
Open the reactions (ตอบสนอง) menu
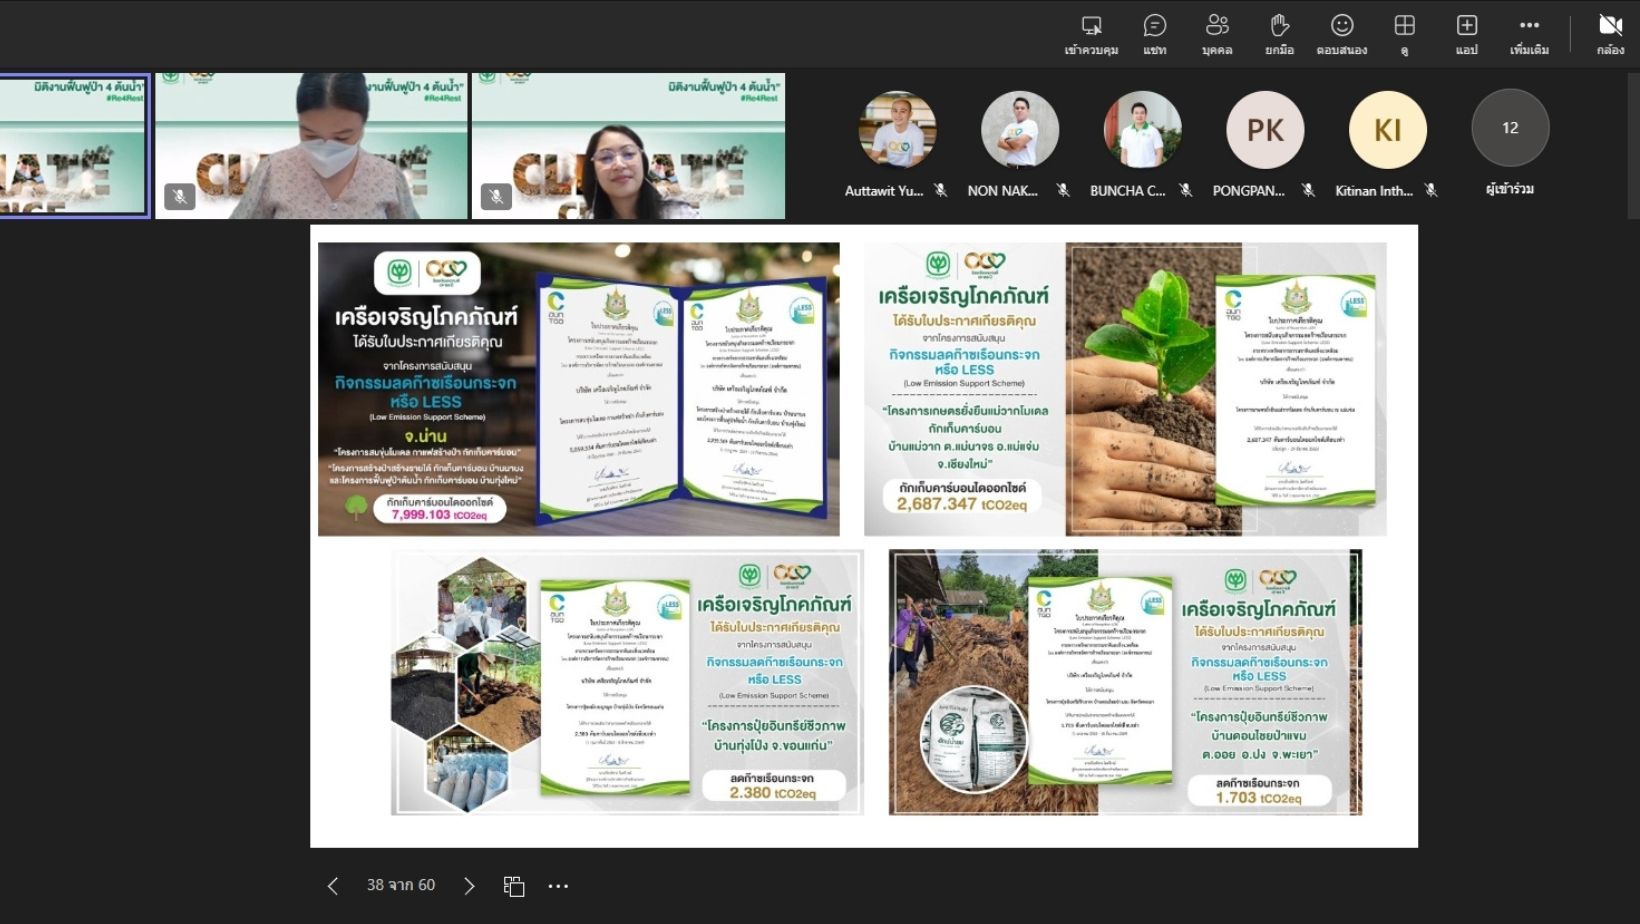click(x=1341, y=34)
